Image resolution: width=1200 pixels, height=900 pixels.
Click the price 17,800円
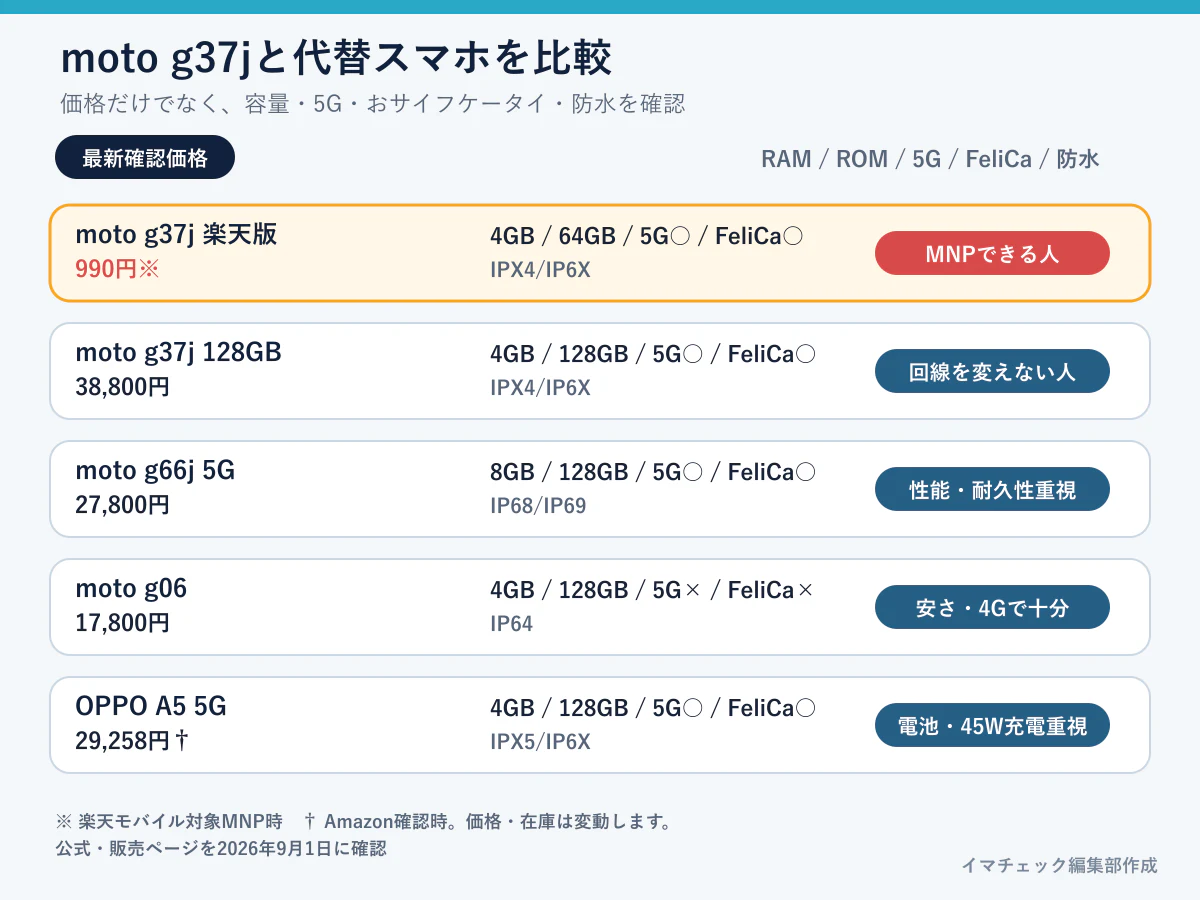point(122,623)
